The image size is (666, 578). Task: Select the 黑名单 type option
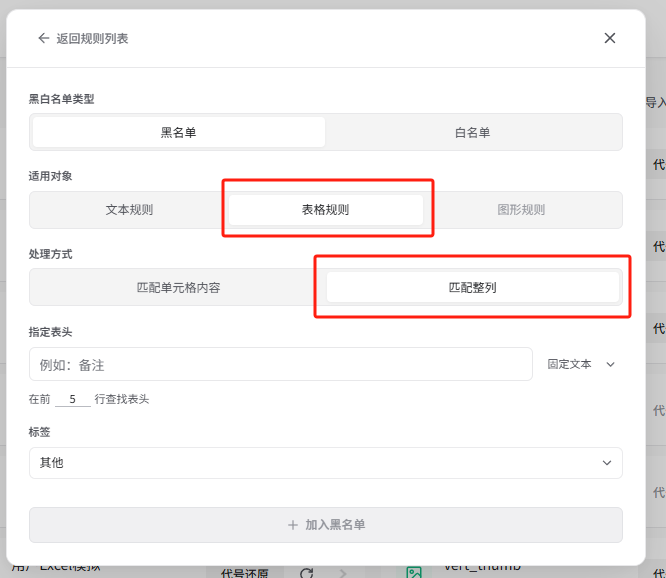(x=179, y=133)
